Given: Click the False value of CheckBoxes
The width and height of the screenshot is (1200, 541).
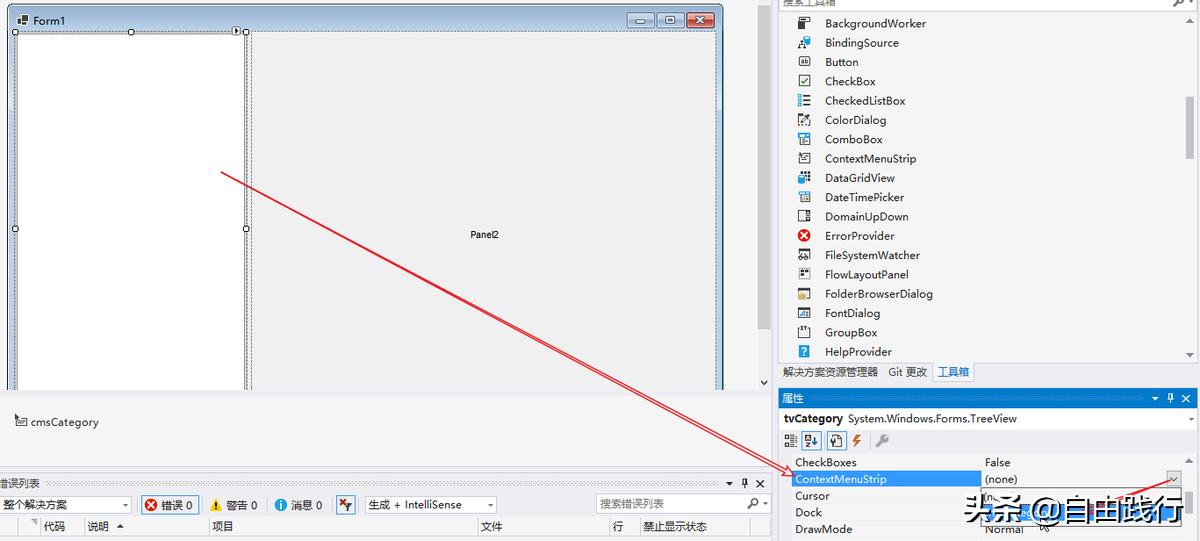Looking at the screenshot, I should click(x=997, y=463).
